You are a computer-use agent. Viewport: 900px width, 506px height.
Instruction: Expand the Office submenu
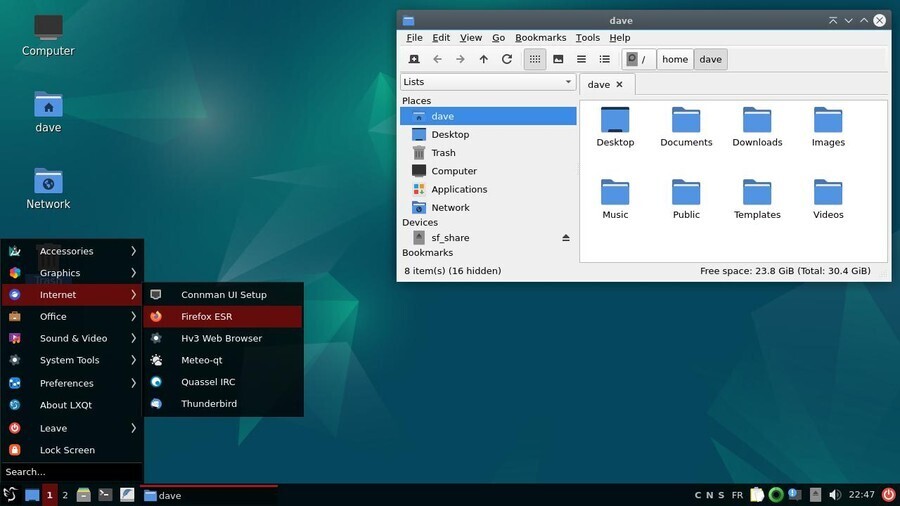(x=72, y=316)
